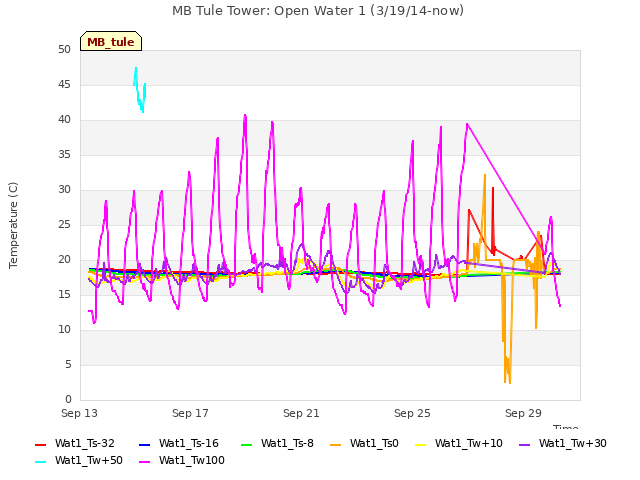Click the Wat1_Ts0 legend label

374,443
